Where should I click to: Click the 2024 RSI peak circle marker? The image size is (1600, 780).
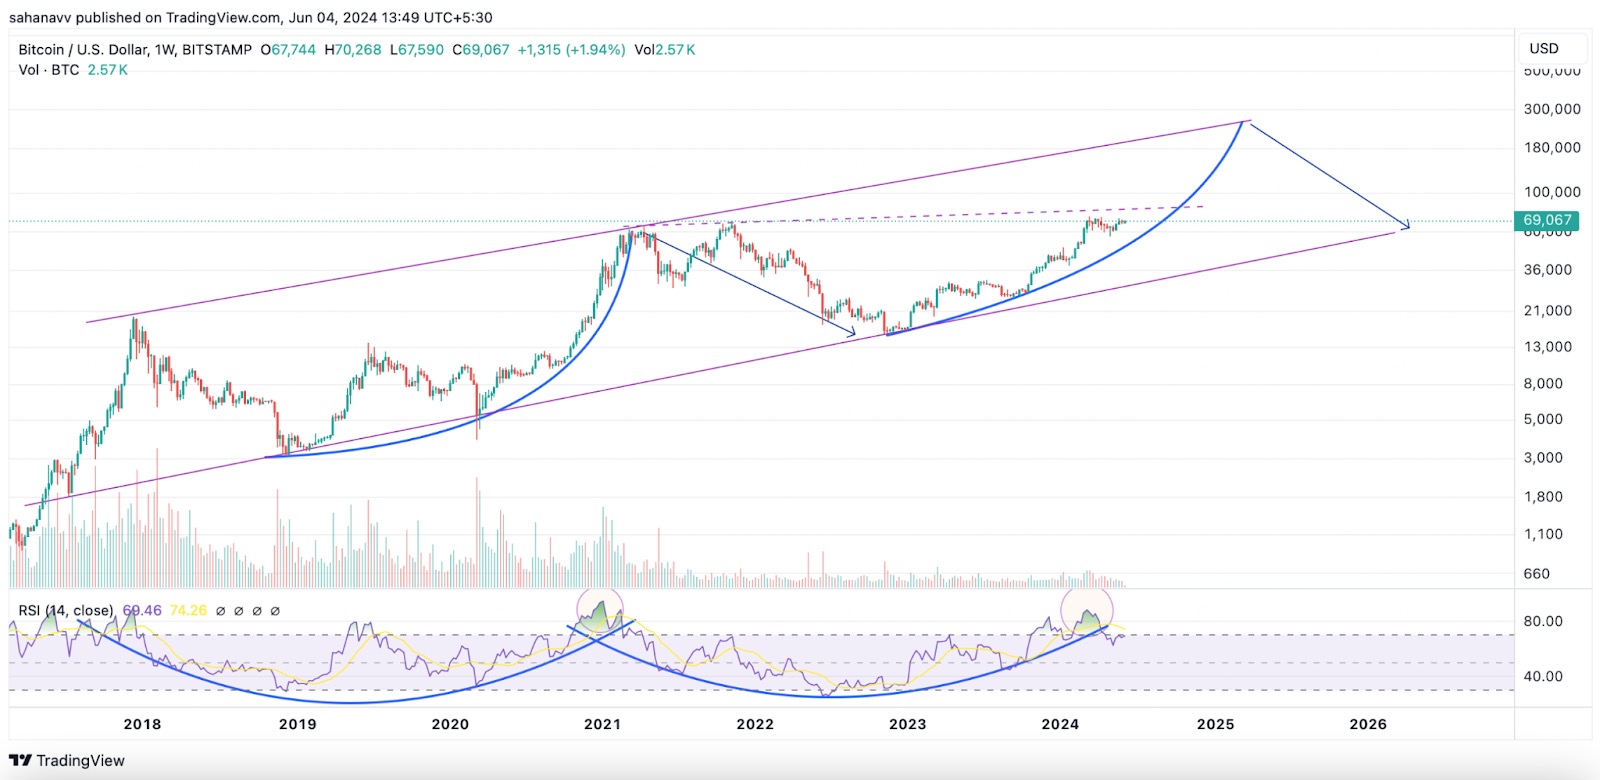pyautogui.click(x=1087, y=611)
